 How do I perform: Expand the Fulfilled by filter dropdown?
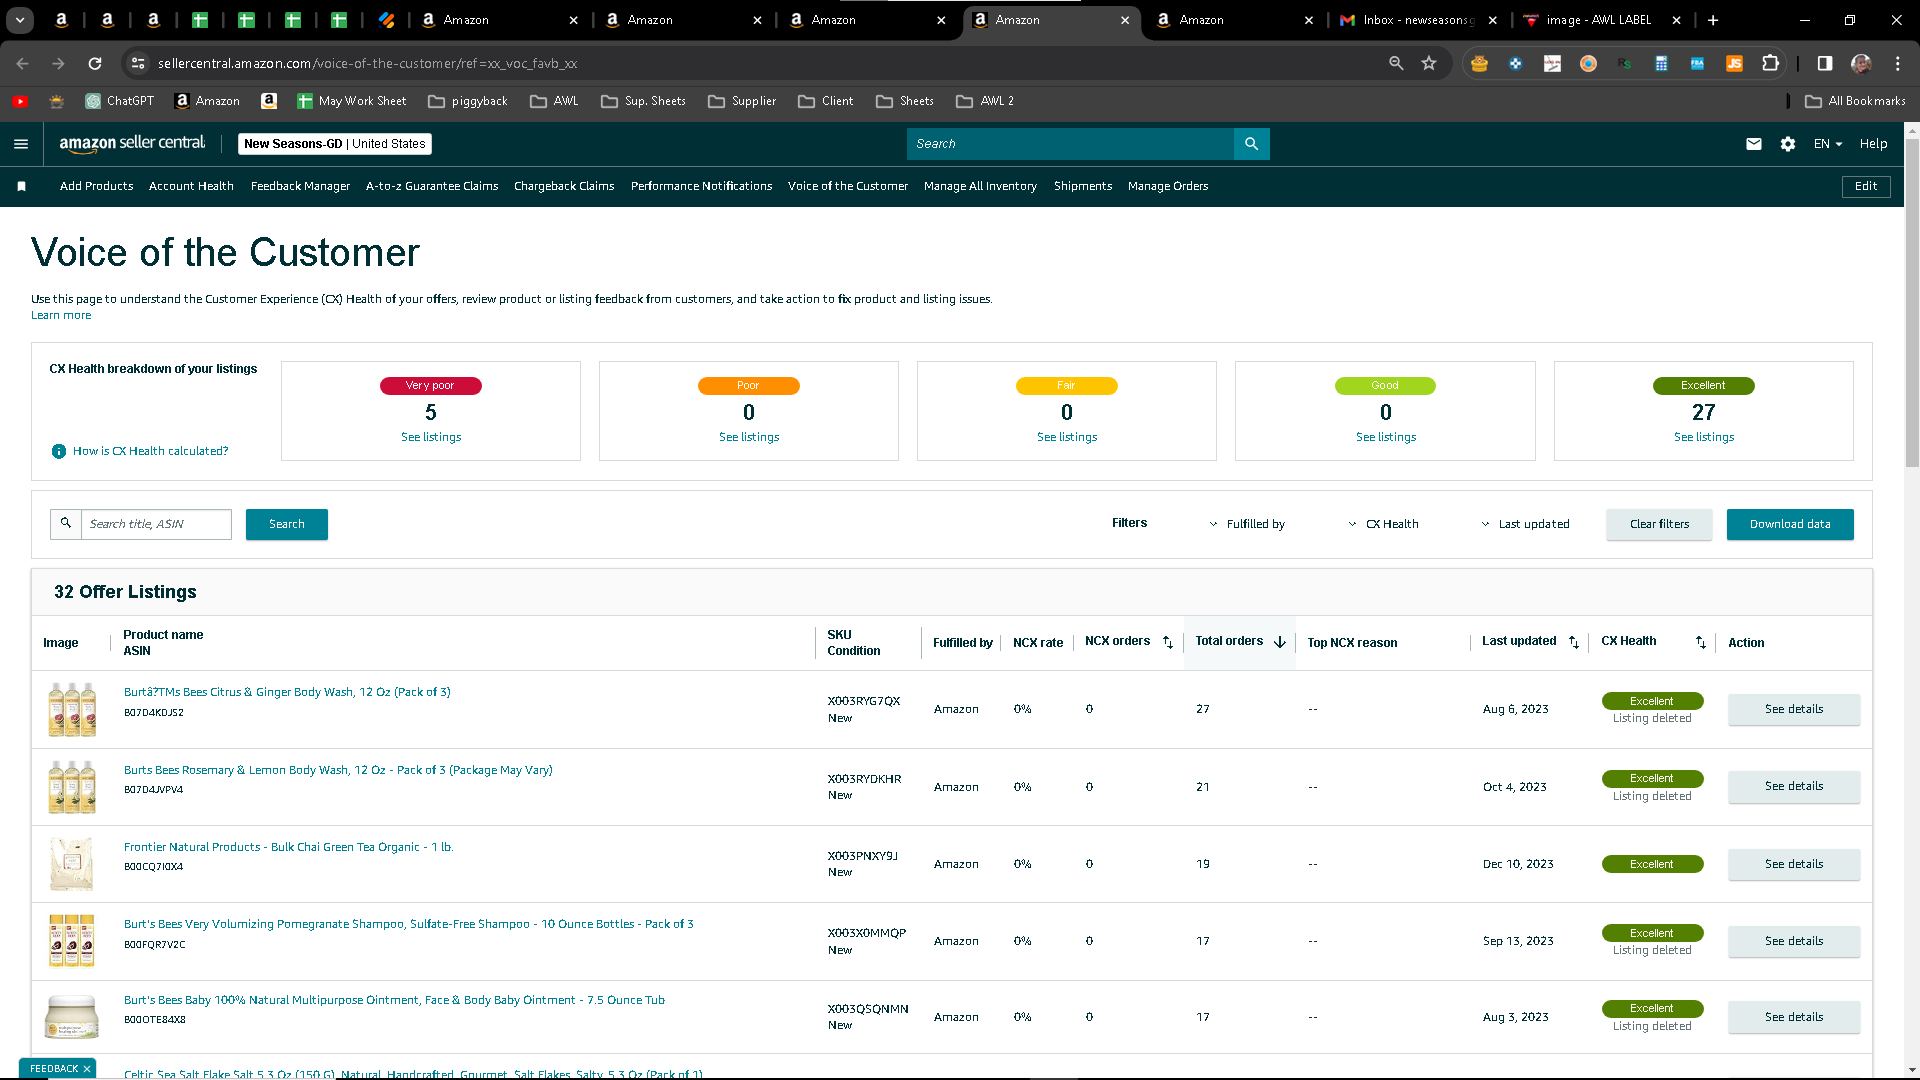click(x=1247, y=524)
